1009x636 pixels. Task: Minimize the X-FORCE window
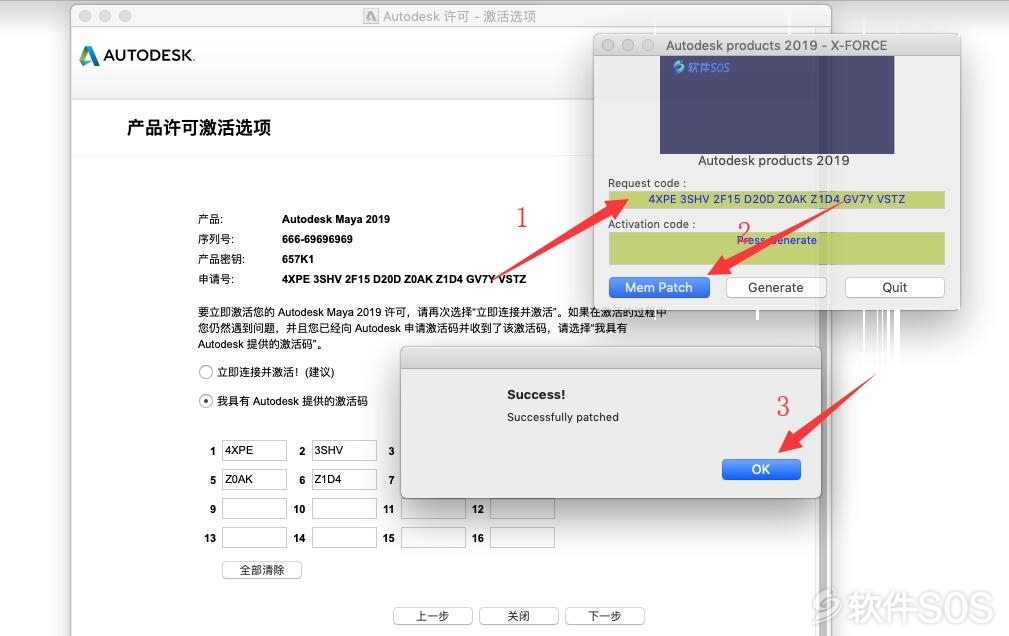628,45
